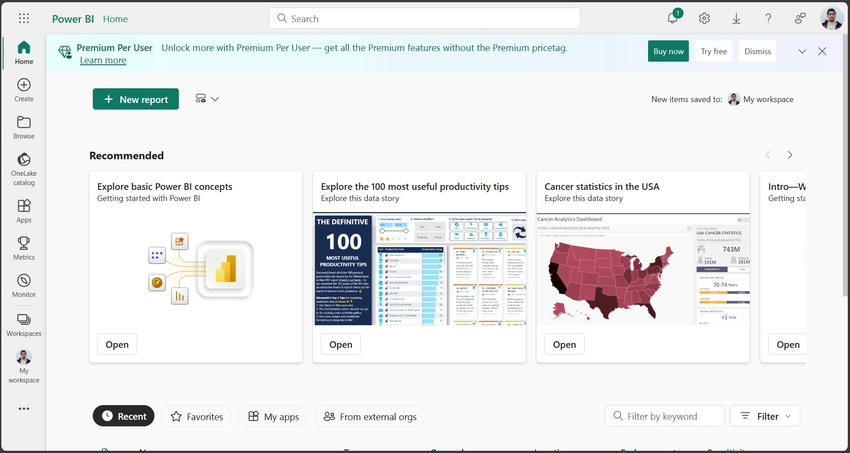Click the Power BI brand link
The image size is (850, 453).
point(73,18)
